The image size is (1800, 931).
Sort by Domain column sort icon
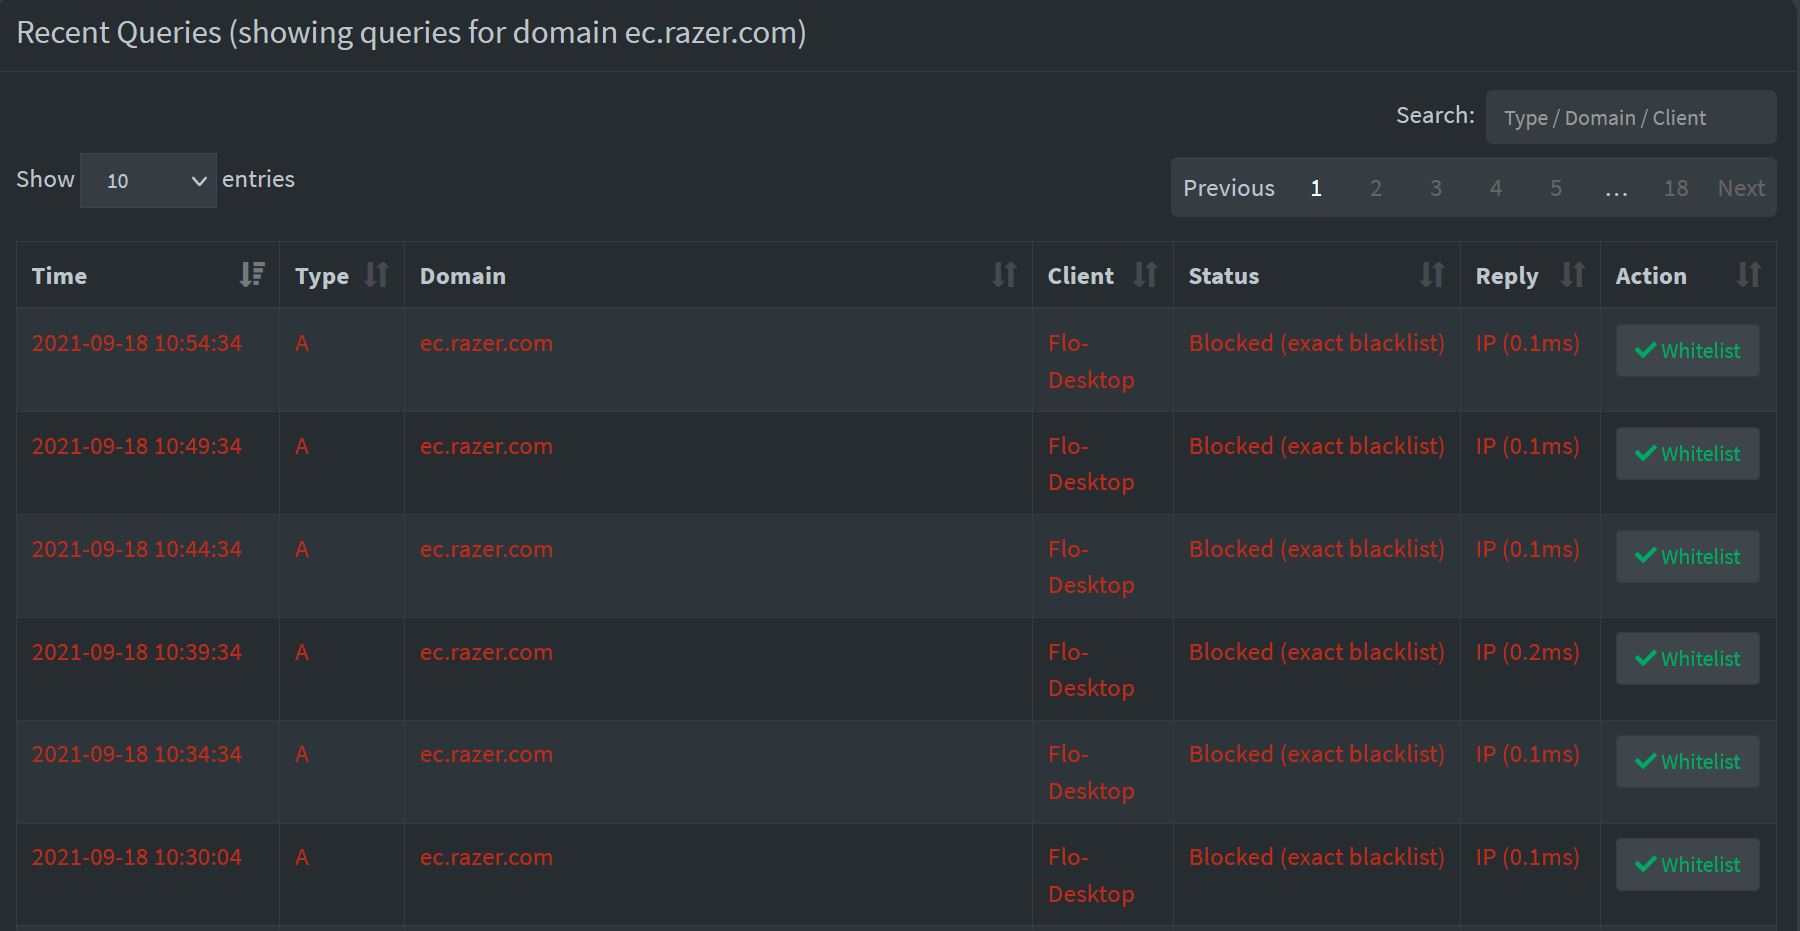coord(1004,275)
